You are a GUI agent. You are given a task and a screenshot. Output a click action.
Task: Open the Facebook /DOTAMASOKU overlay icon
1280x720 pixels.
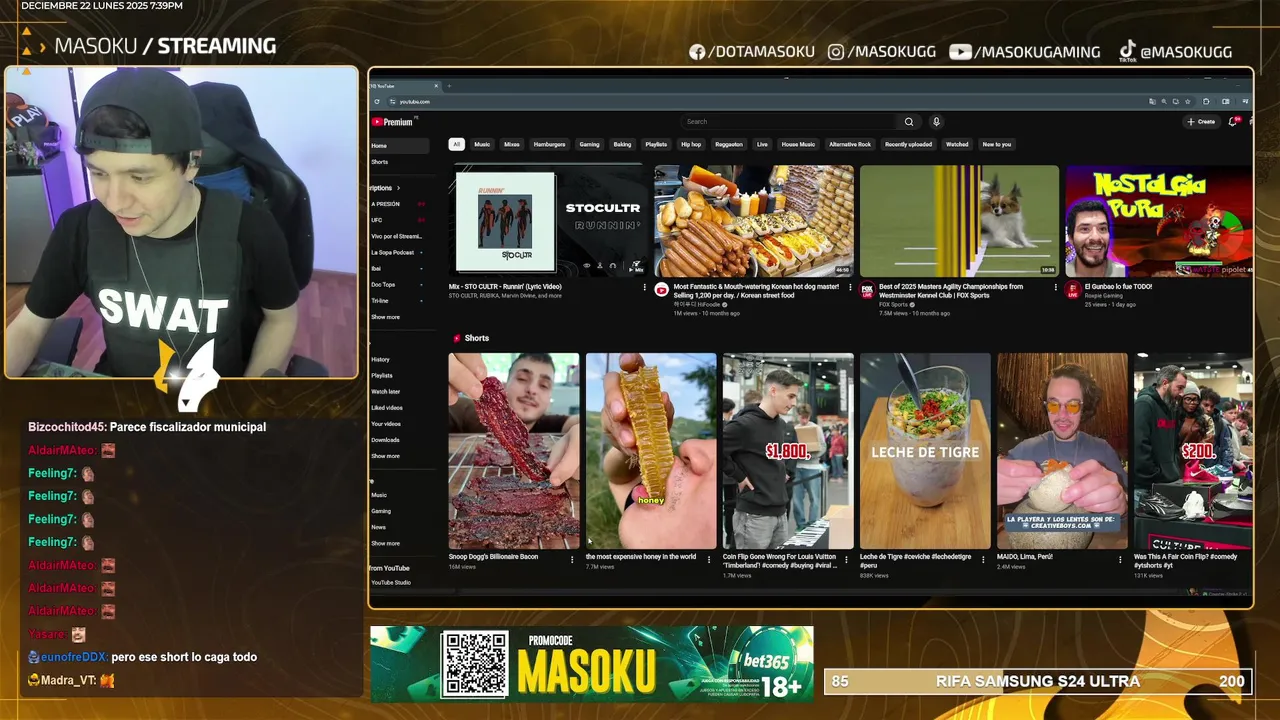697,52
